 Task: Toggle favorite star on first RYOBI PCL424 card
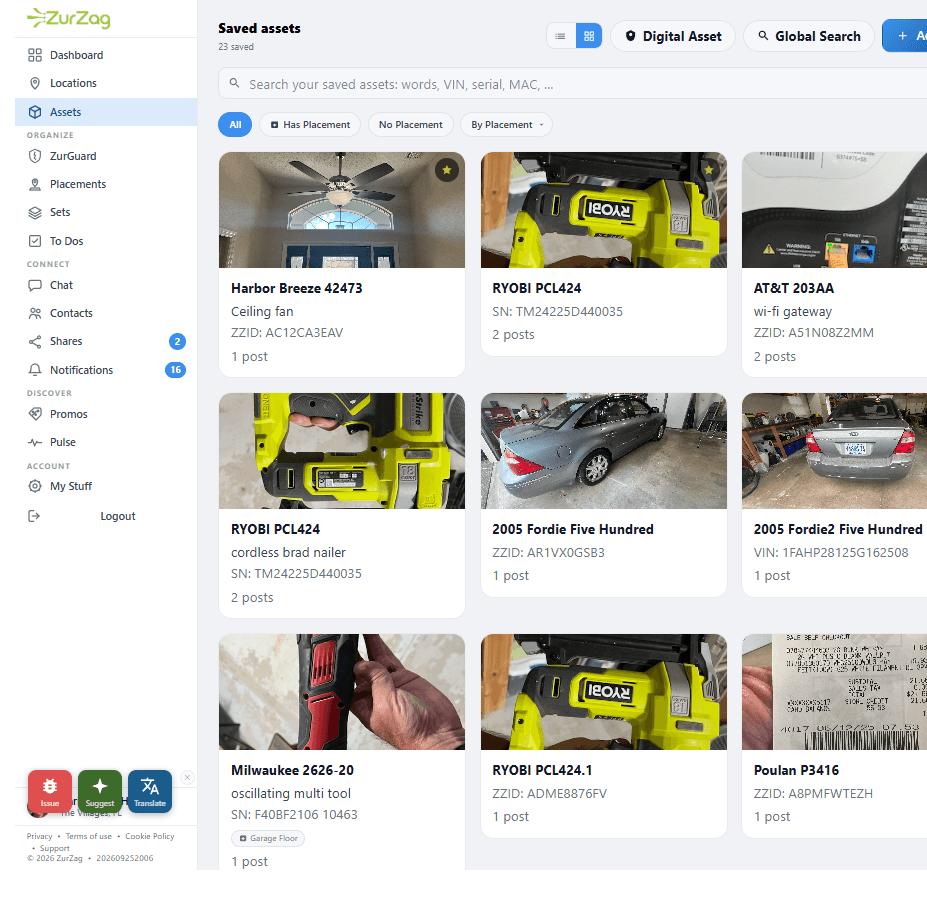click(708, 170)
